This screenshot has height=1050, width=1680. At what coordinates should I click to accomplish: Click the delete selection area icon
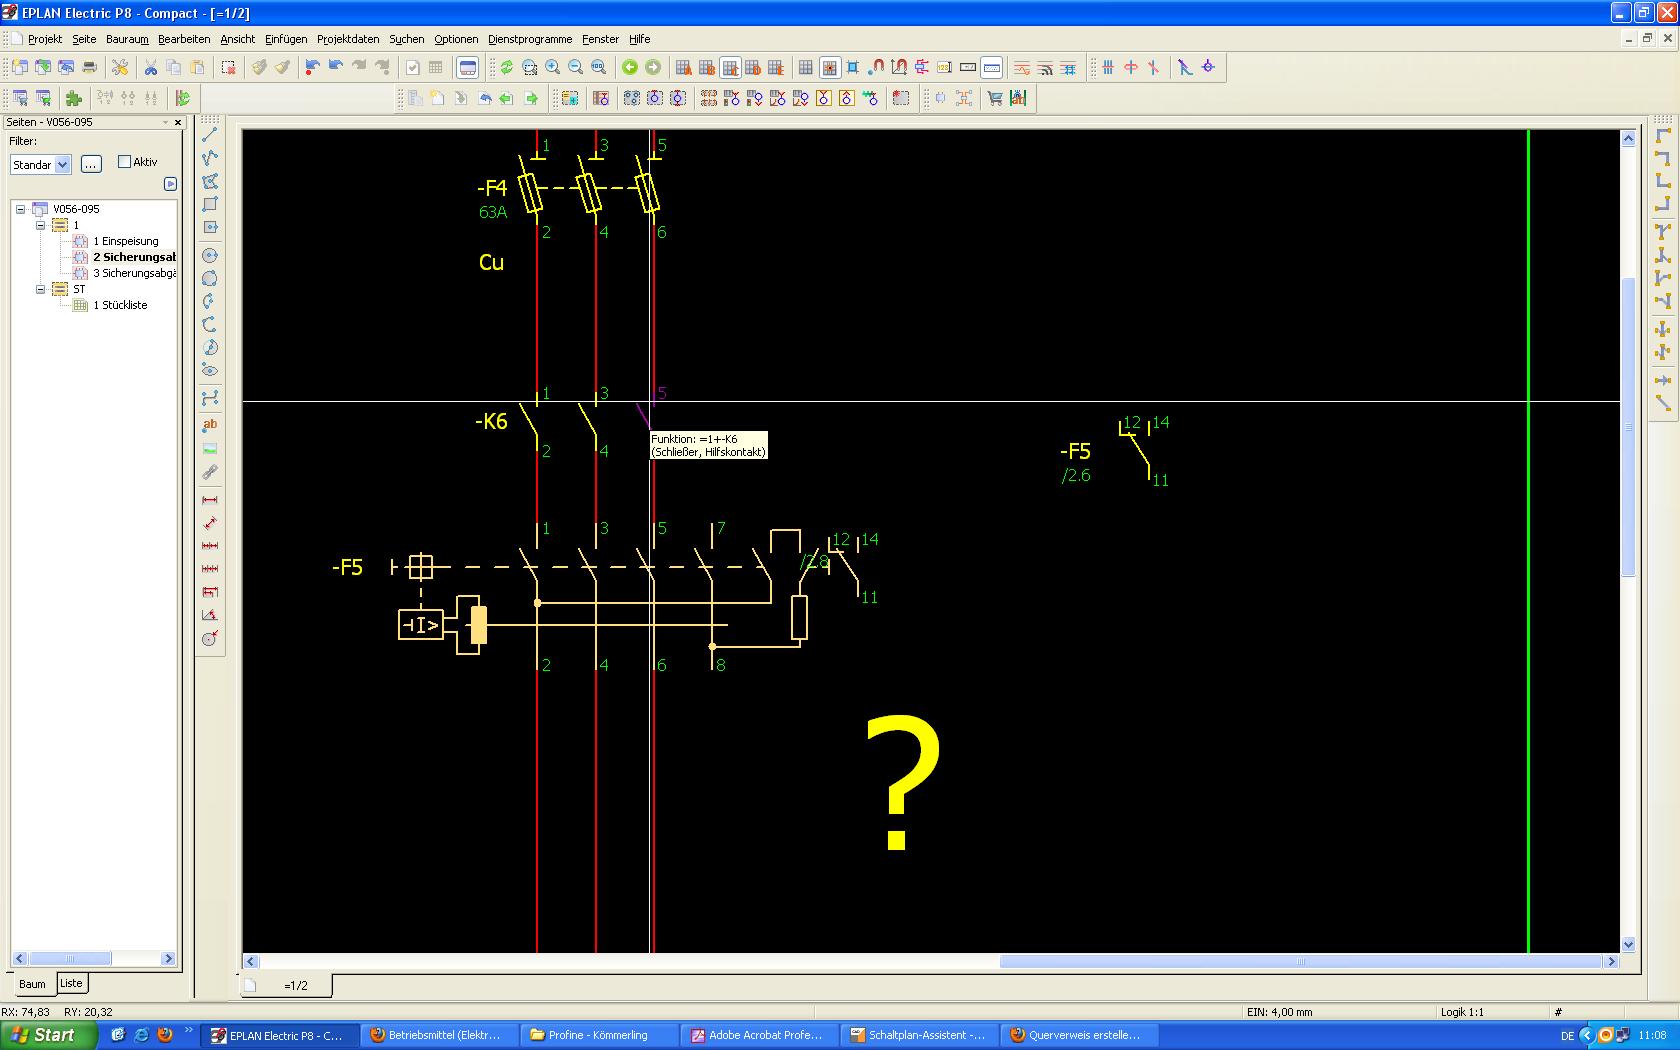(229, 67)
